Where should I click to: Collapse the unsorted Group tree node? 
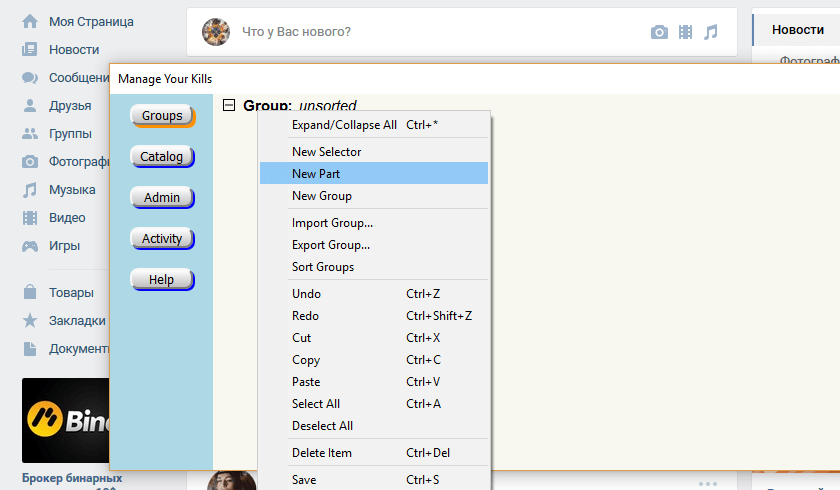[x=229, y=105]
